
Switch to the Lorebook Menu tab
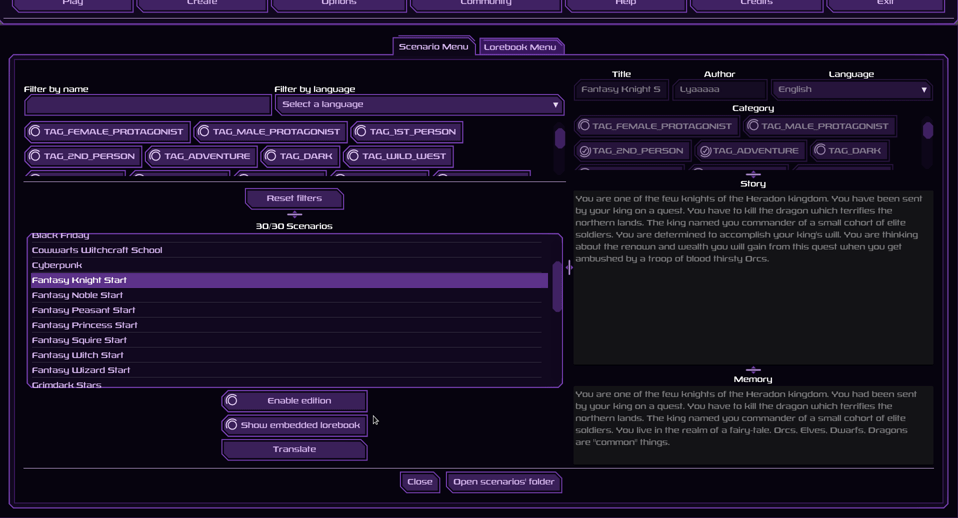(x=520, y=47)
